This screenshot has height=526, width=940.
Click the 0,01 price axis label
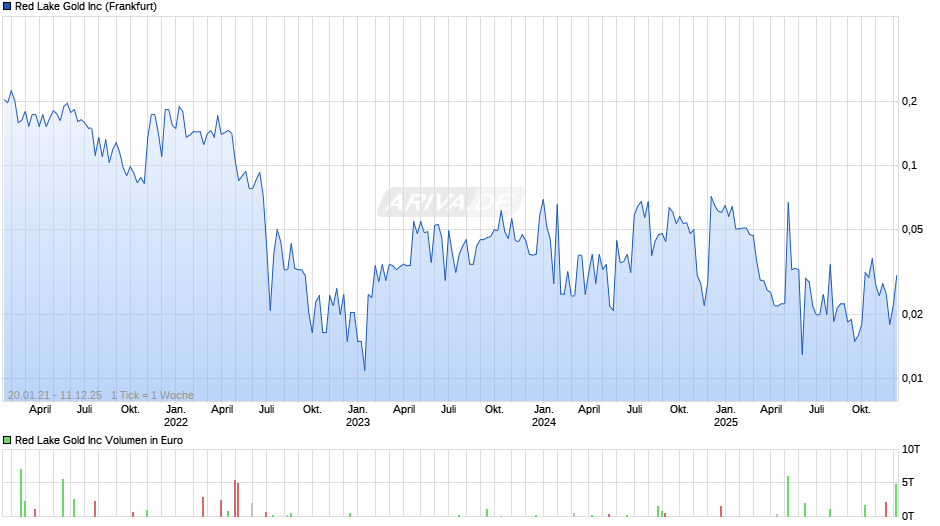(912, 378)
